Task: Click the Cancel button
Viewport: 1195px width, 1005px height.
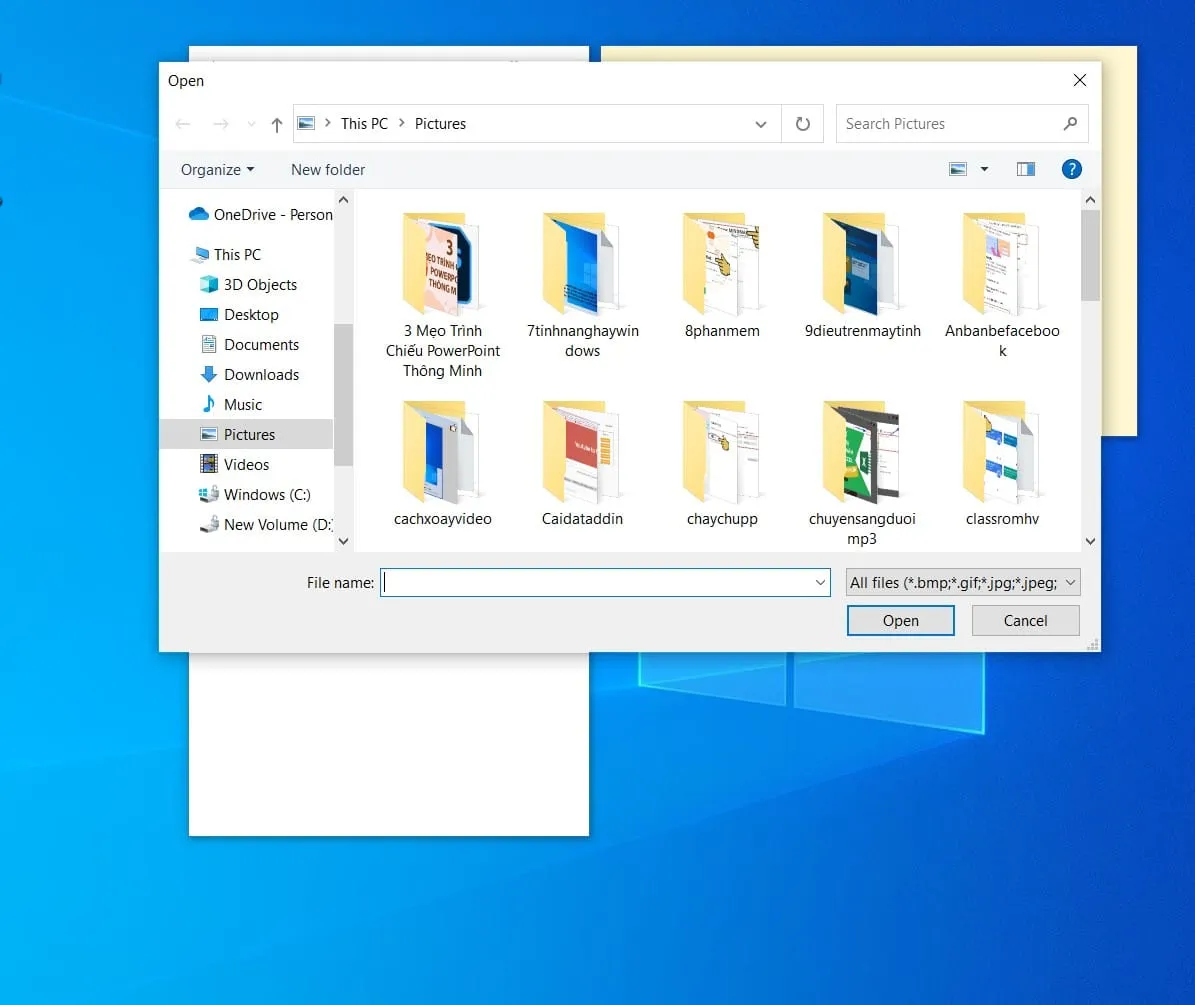Action: pyautogui.click(x=1025, y=620)
